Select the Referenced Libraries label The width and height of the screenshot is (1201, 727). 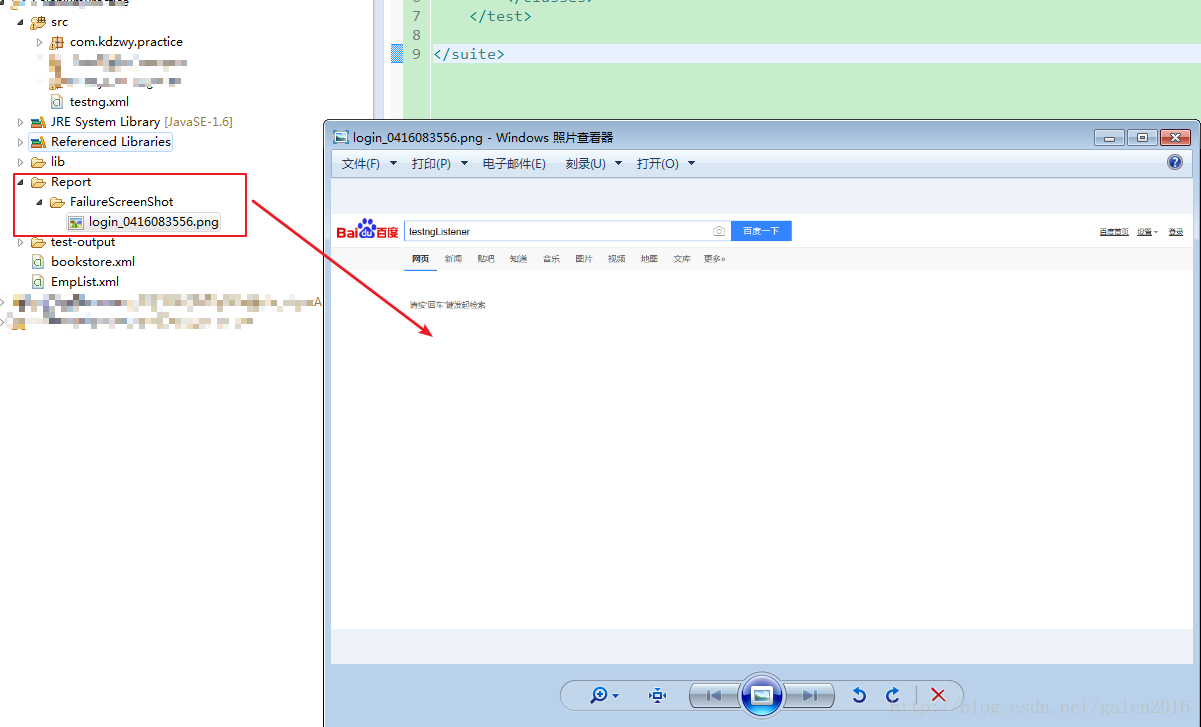[x=111, y=142]
